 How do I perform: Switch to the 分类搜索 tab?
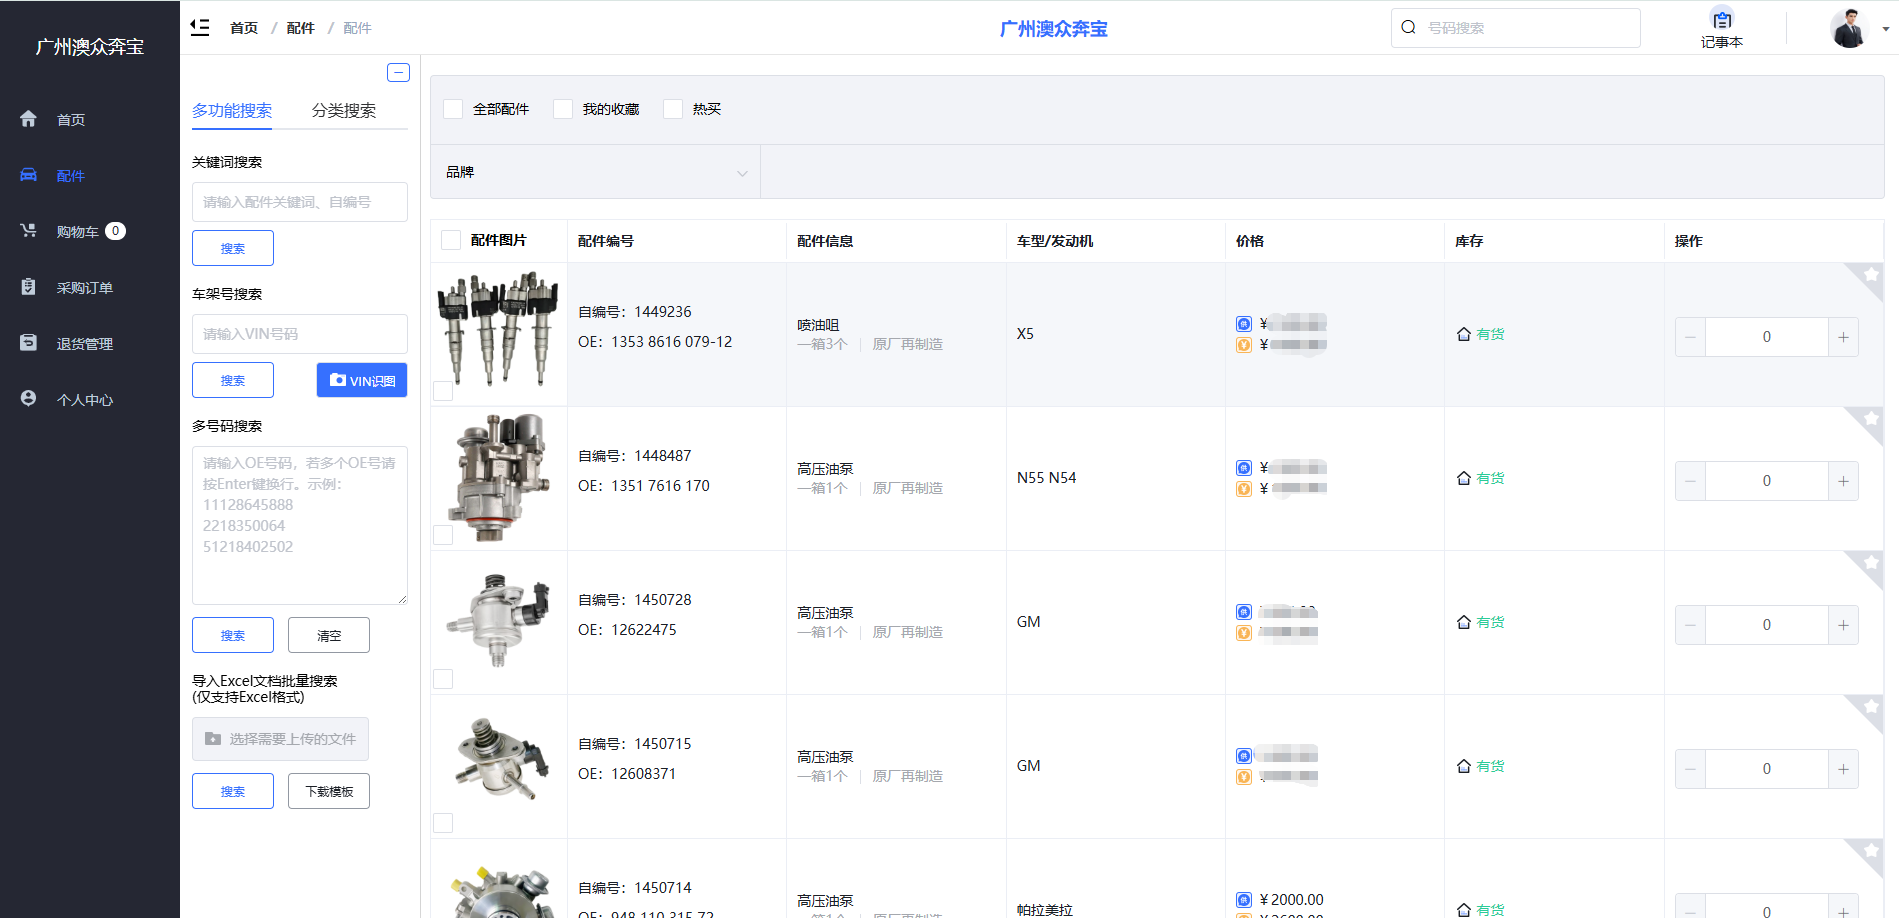coord(344,111)
